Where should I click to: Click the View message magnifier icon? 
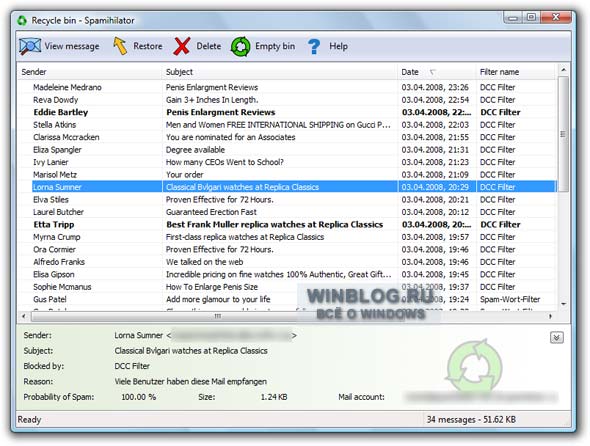coord(30,46)
